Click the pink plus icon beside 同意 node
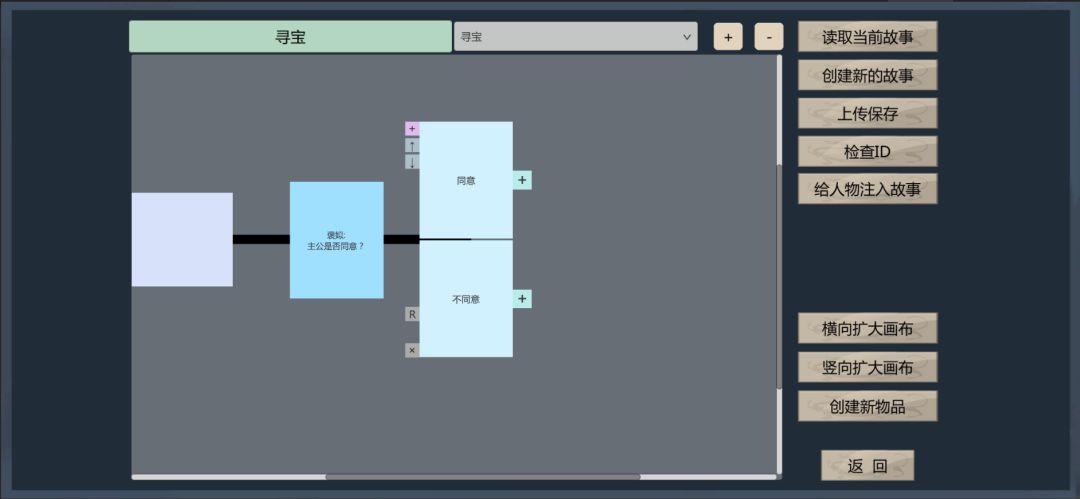The height and width of the screenshot is (499, 1080). [x=412, y=129]
